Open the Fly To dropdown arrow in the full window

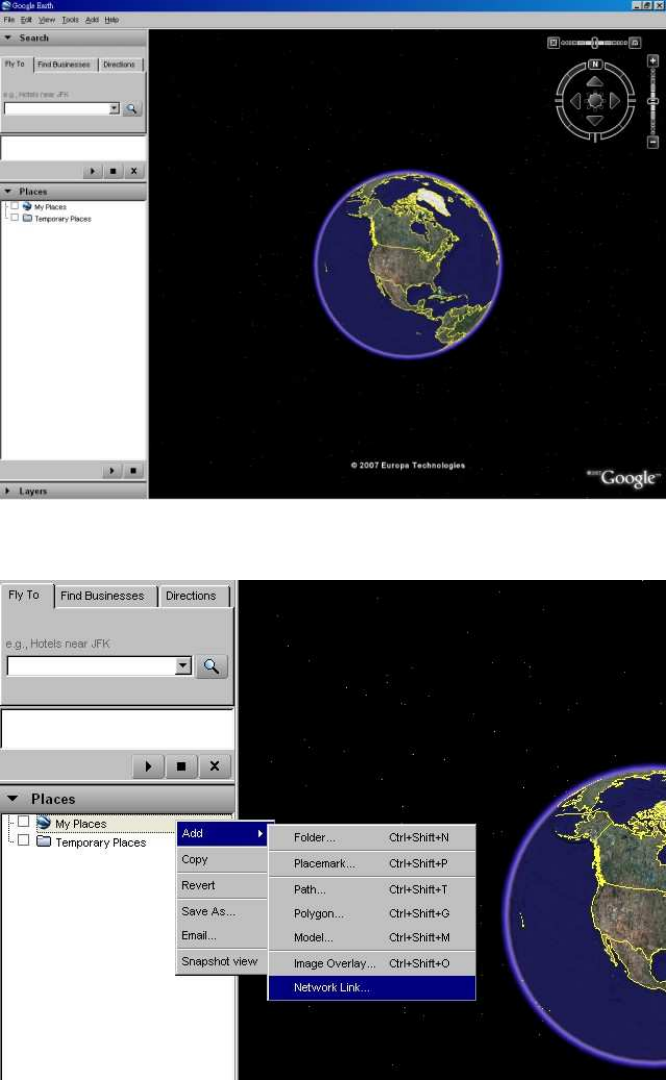point(114,109)
